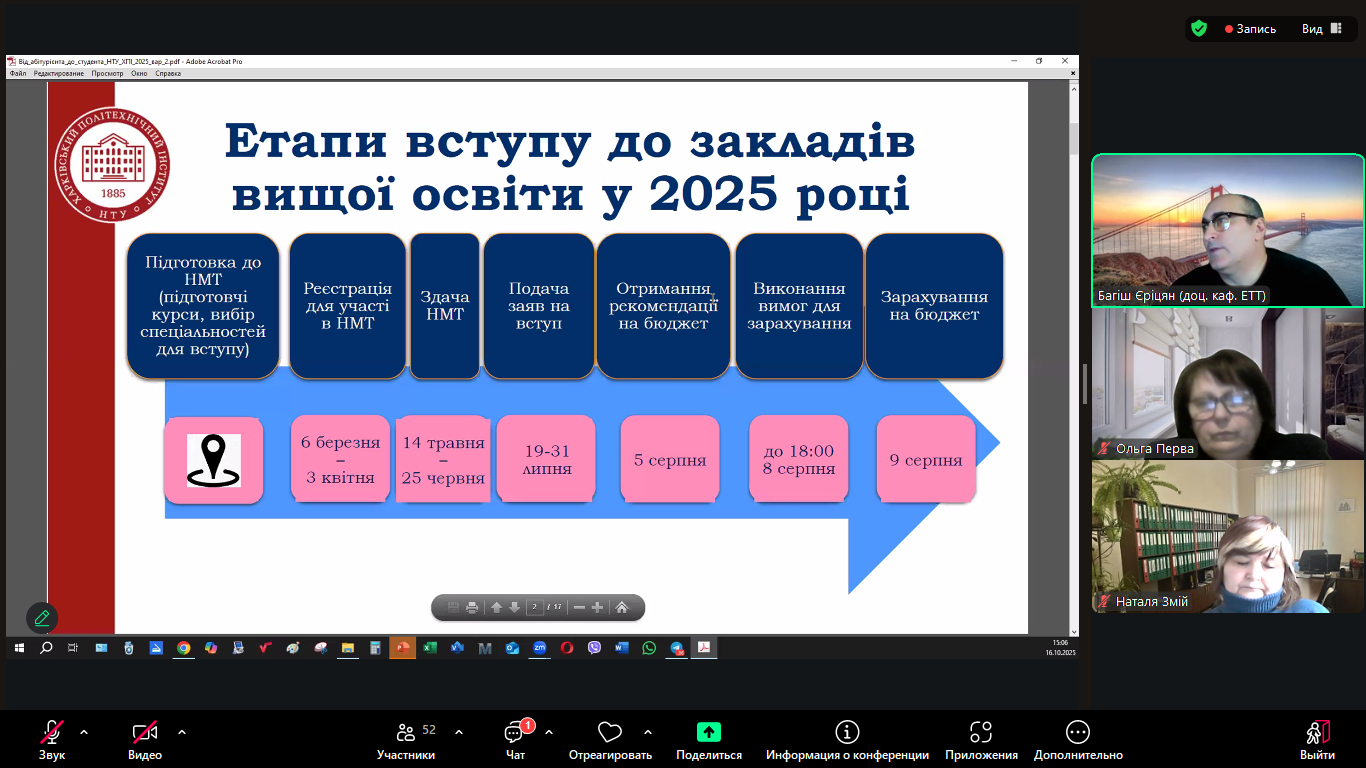Expand the arrow next to Участники
The image size is (1366, 768).
pos(459,732)
